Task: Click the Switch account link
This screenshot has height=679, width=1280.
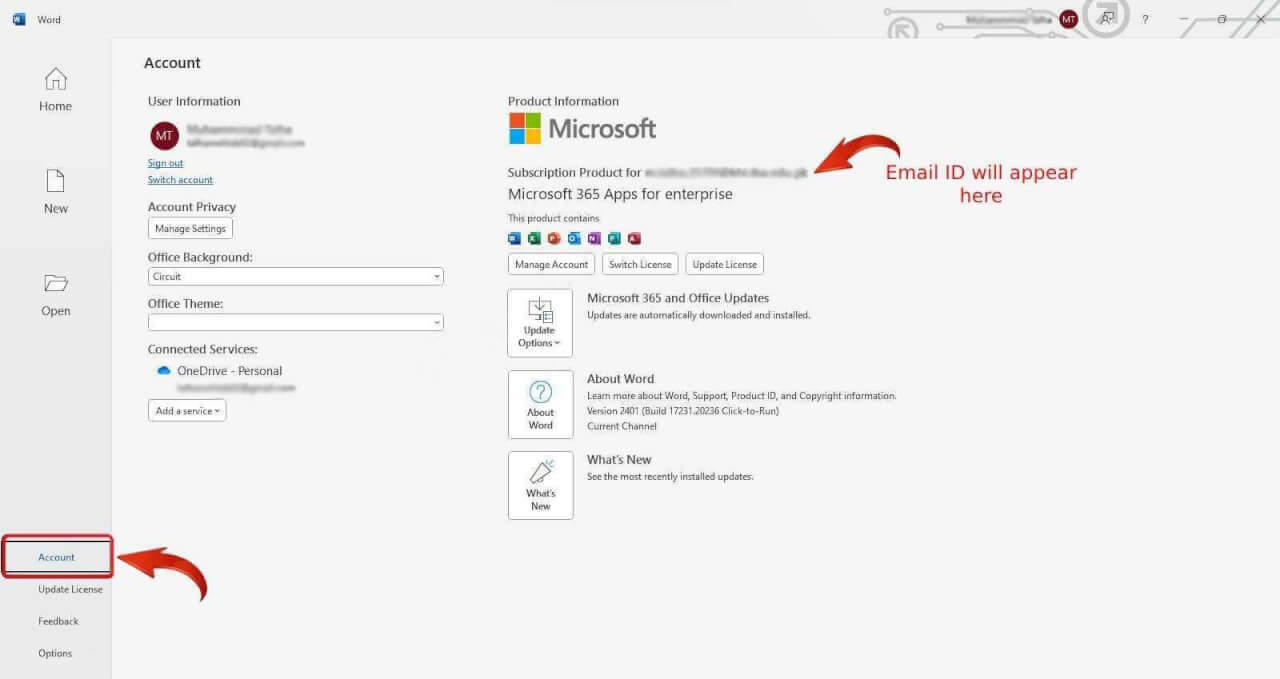Action: click(x=180, y=180)
